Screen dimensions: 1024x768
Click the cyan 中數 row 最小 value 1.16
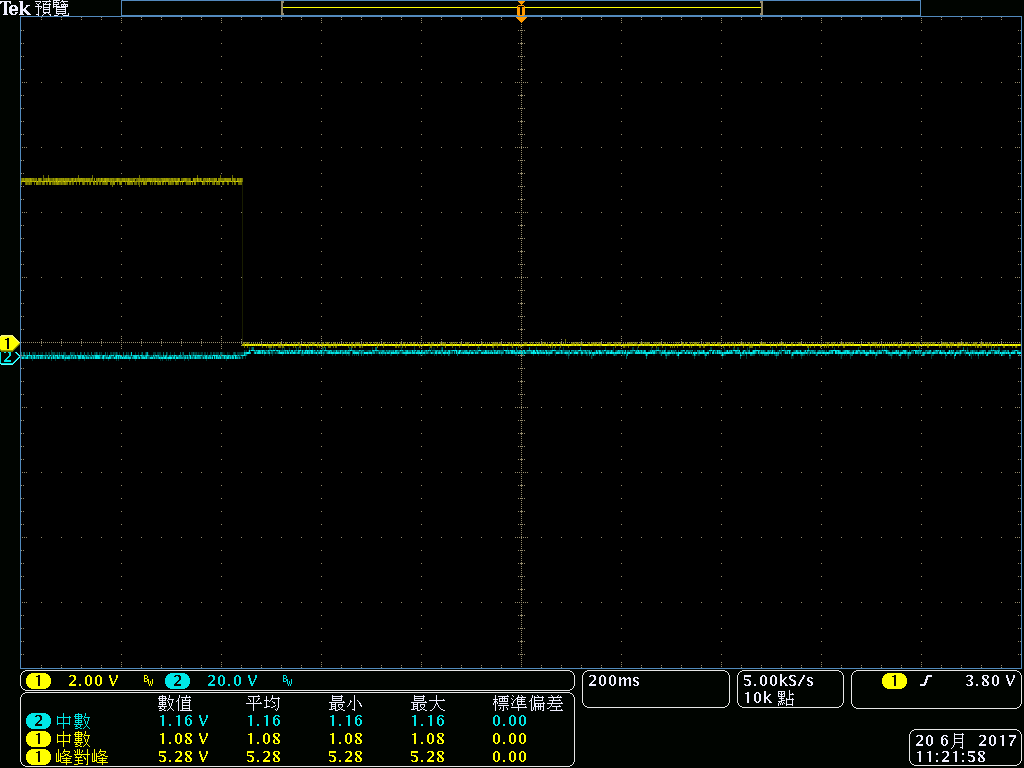[x=346, y=721]
